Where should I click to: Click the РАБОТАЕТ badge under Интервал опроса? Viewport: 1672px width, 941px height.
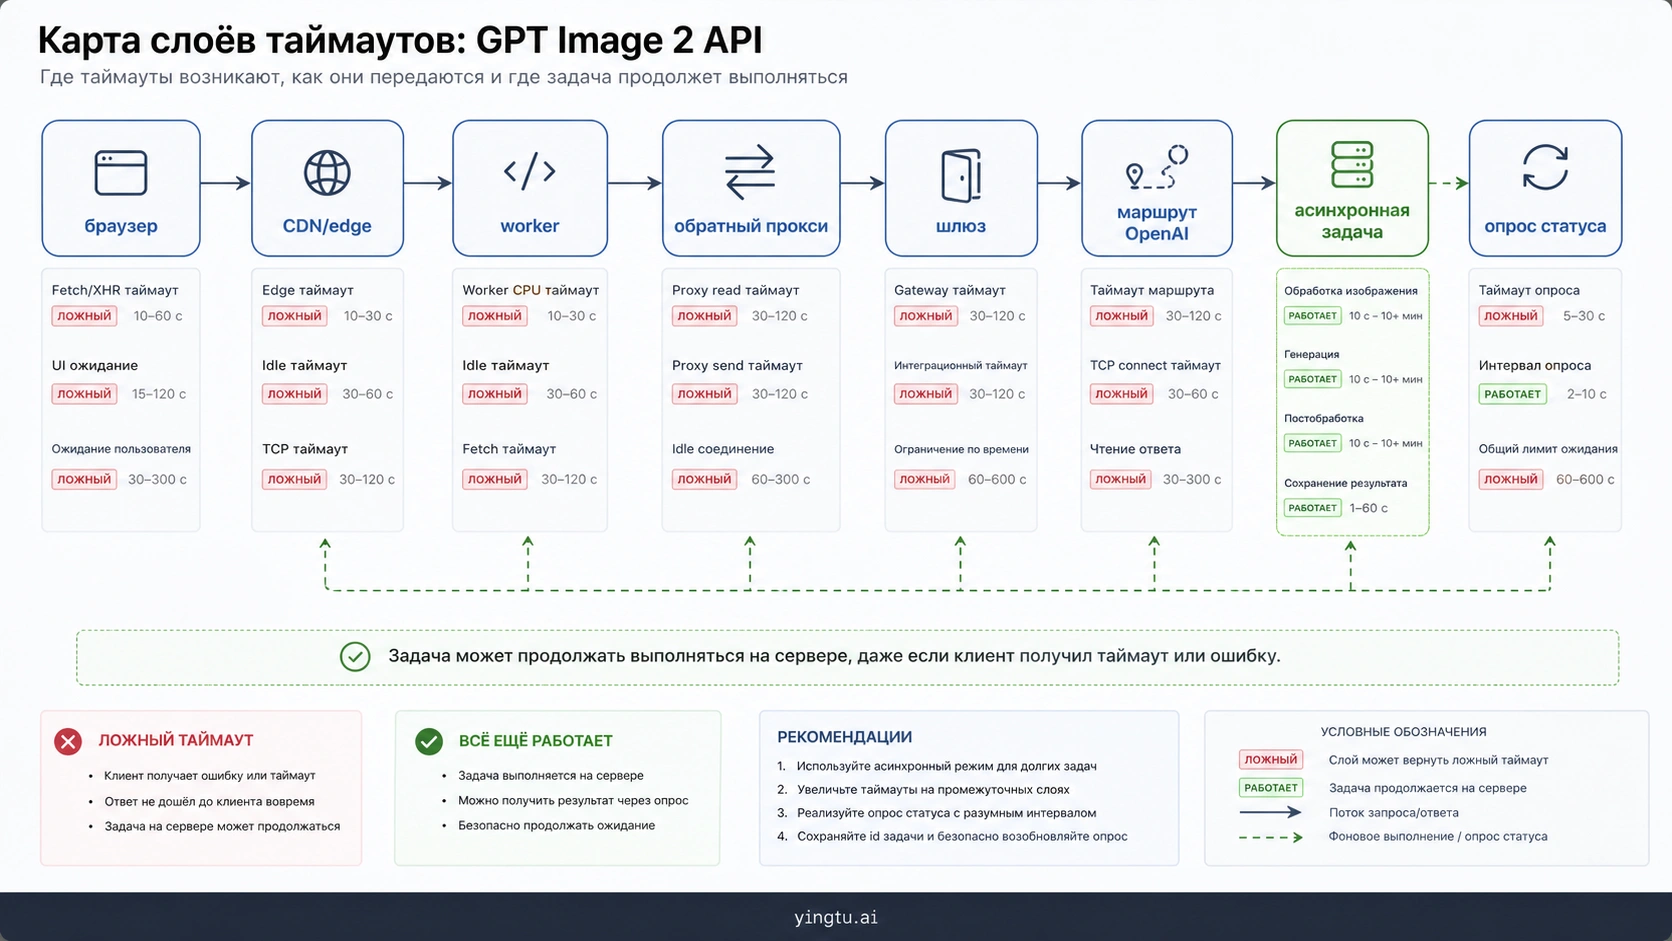pyautogui.click(x=1512, y=394)
